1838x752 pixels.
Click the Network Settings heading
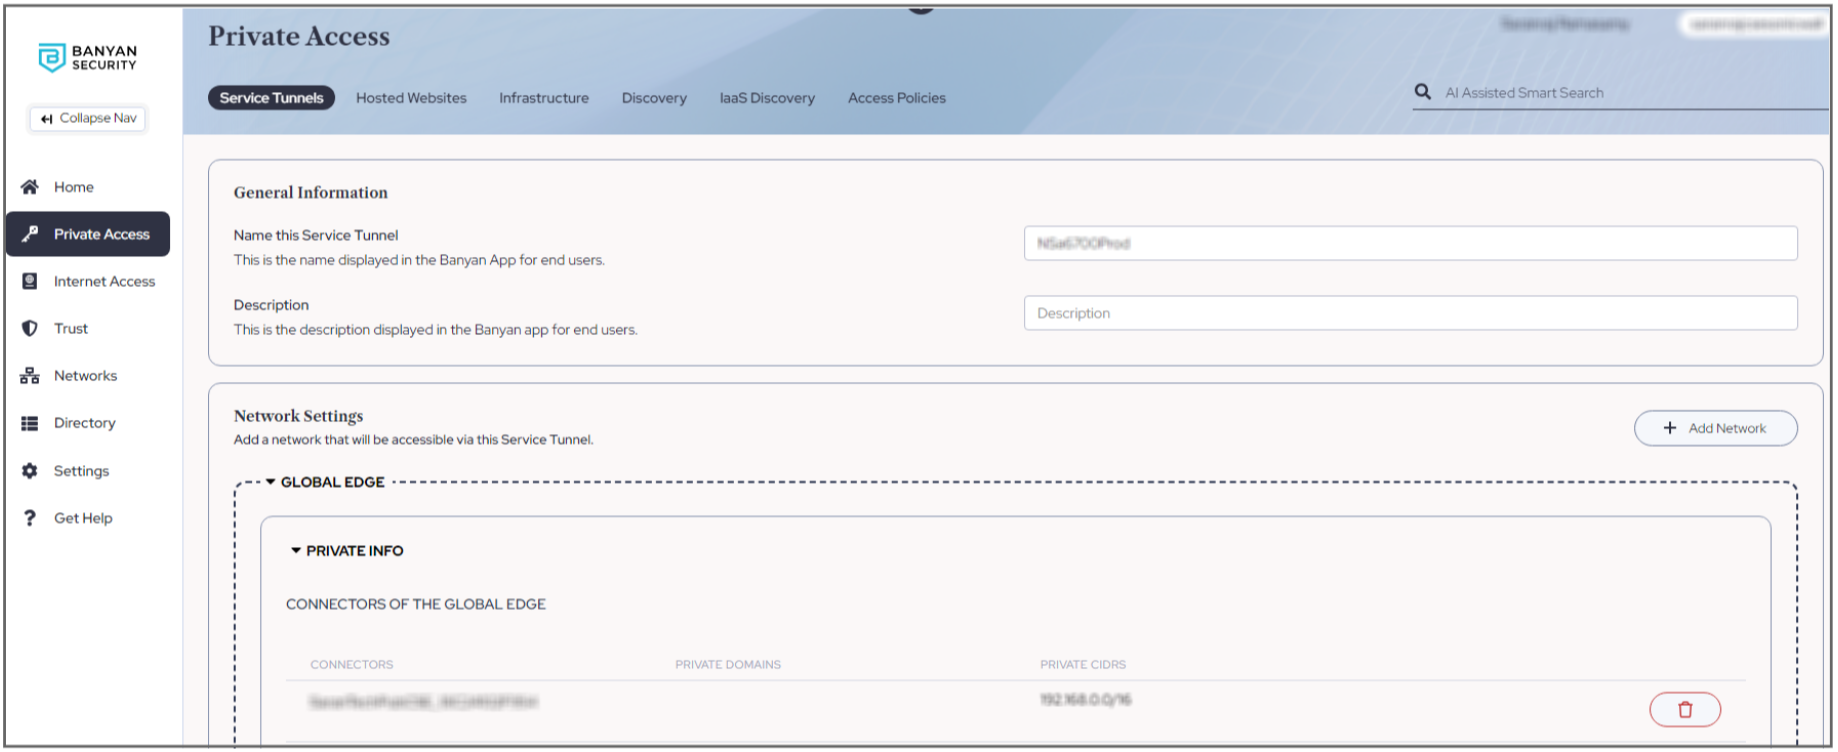click(299, 416)
